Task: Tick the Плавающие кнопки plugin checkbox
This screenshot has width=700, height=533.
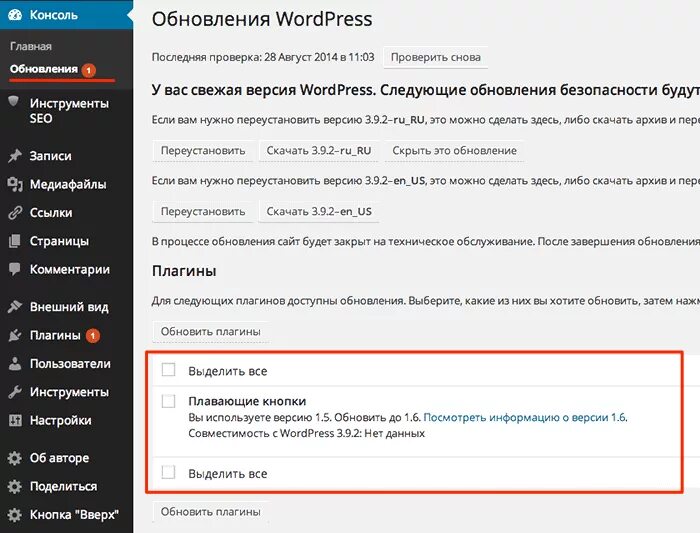Action: (x=168, y=401)
